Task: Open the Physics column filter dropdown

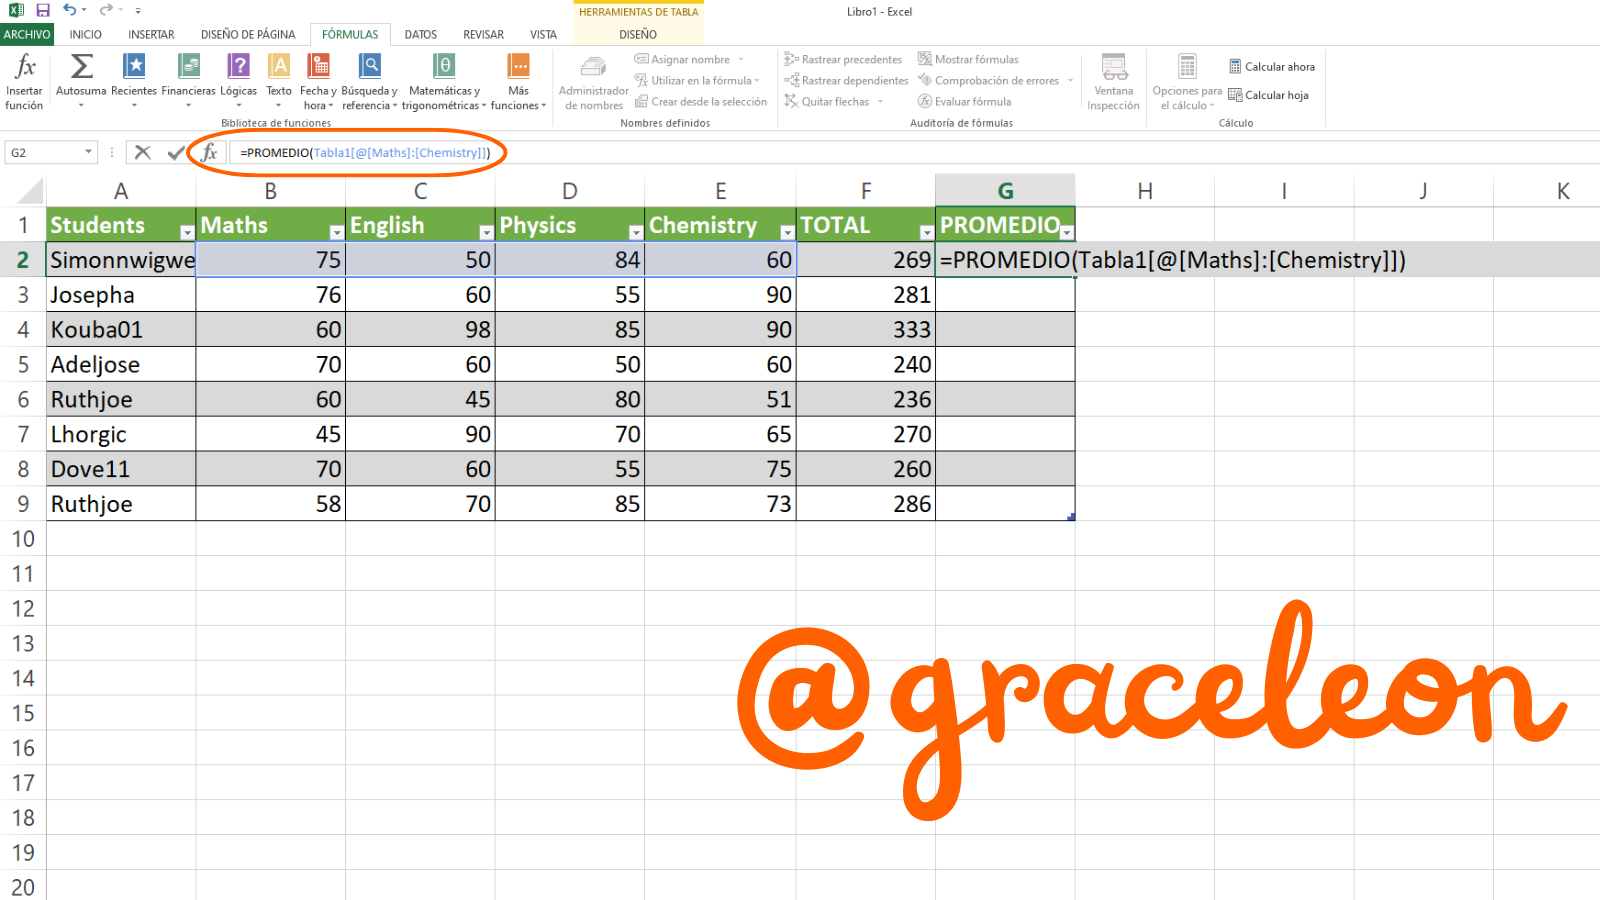Action: pyautogui.click(x=636, y=232)
